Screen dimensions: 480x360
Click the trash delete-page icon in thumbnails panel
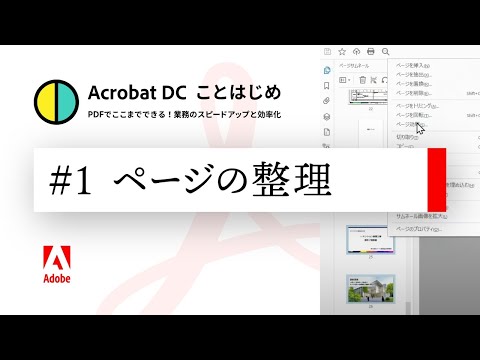[x=362, y=80]
